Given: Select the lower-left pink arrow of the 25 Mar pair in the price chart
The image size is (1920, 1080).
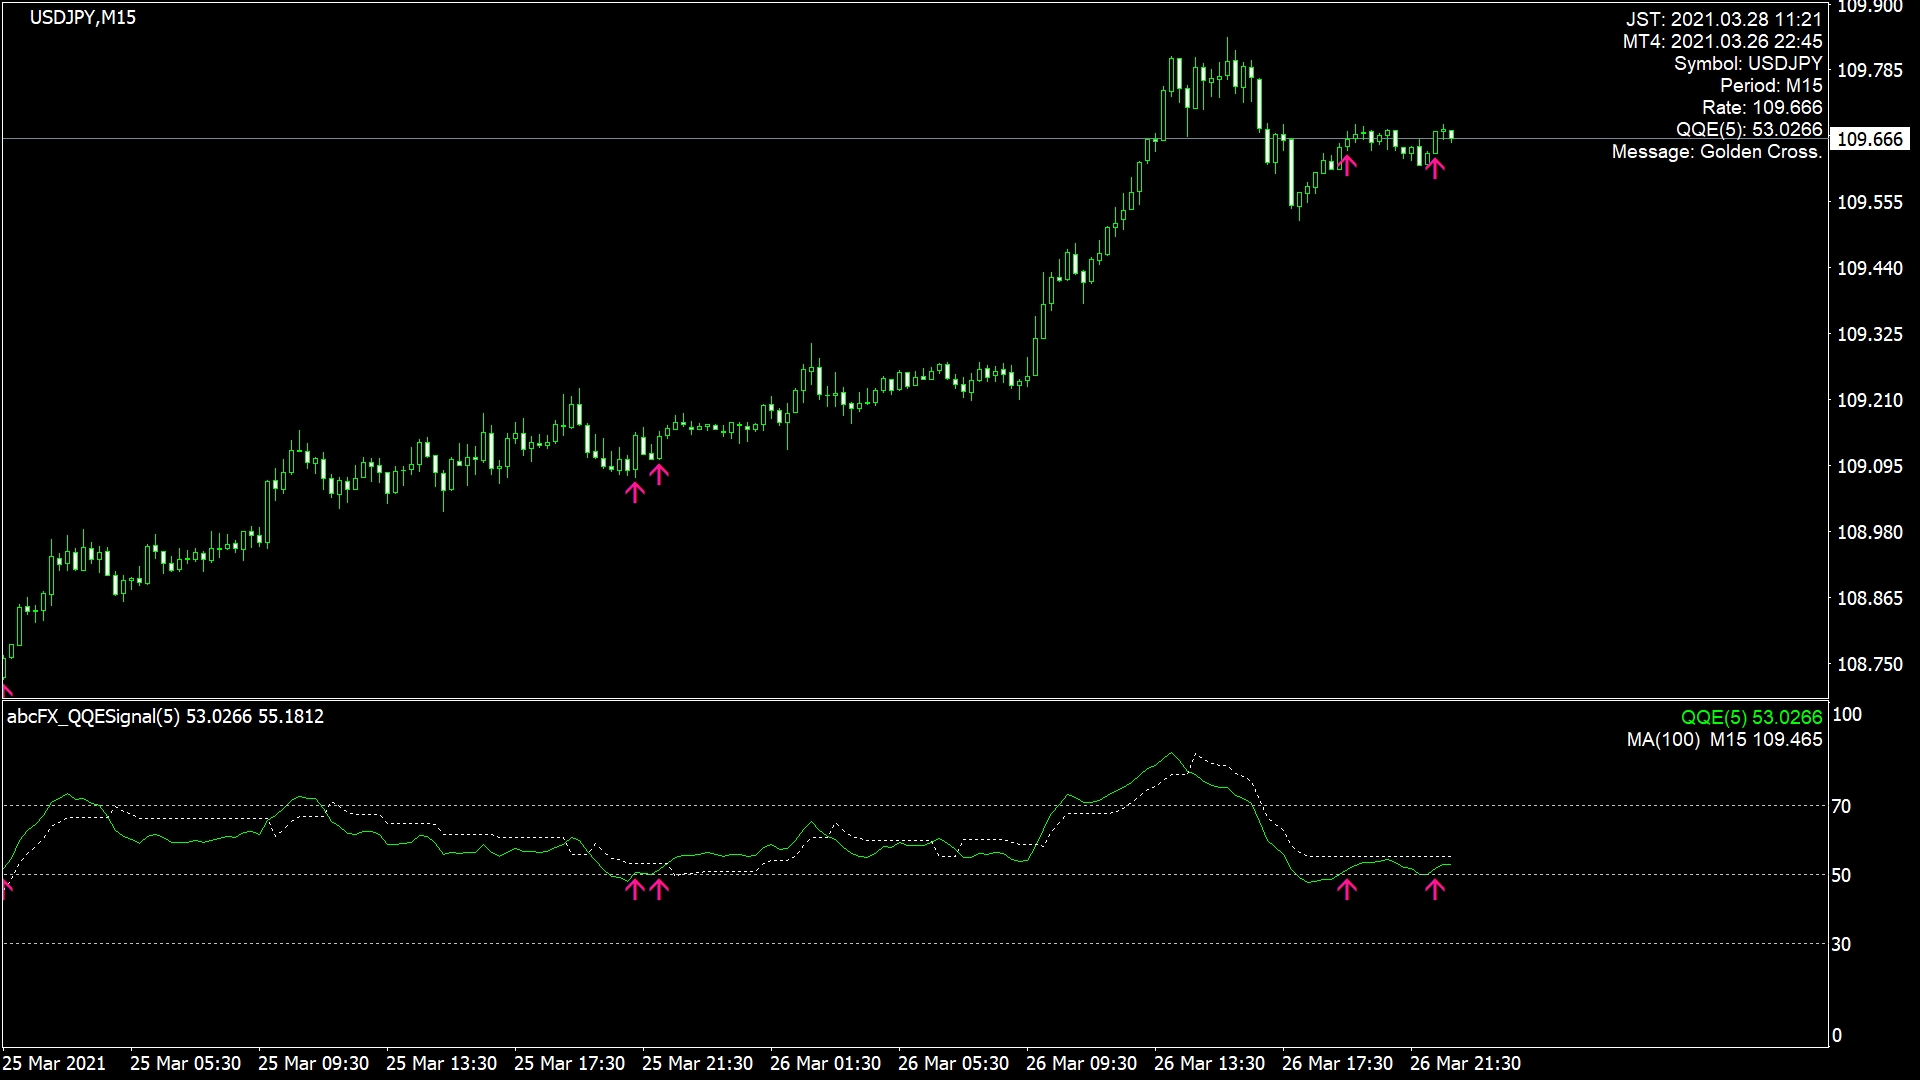Looking at the screenshot, I should pyautogui.click(x=635, y=491).
